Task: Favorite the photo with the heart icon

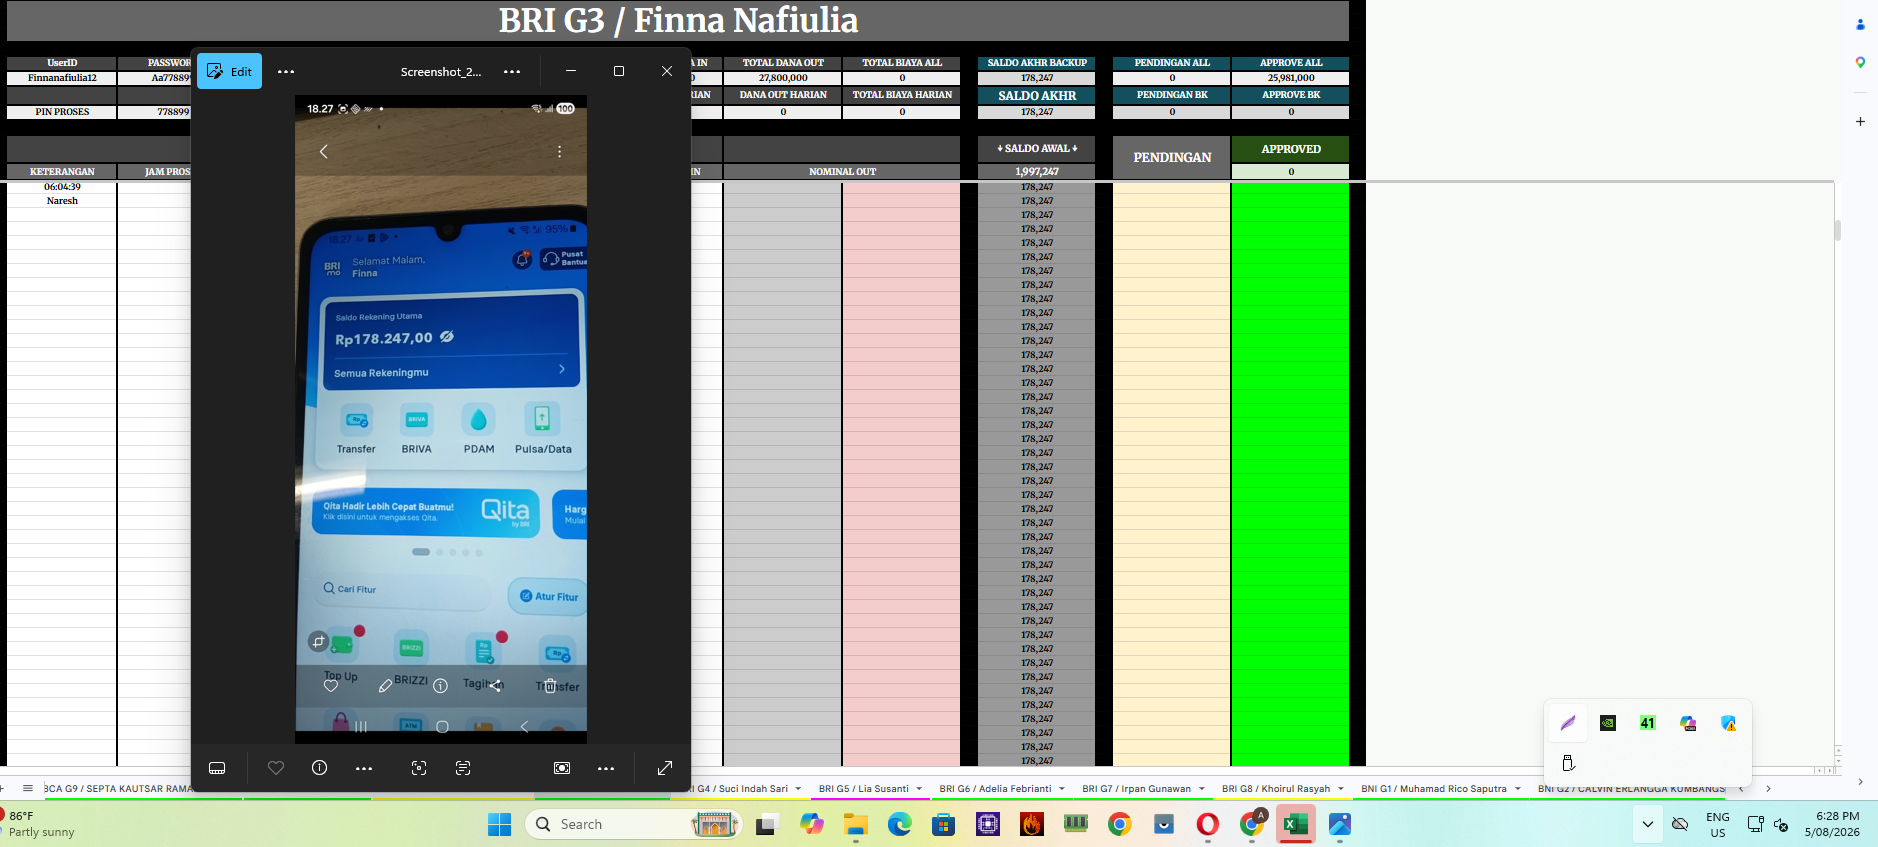Action: 276,768
